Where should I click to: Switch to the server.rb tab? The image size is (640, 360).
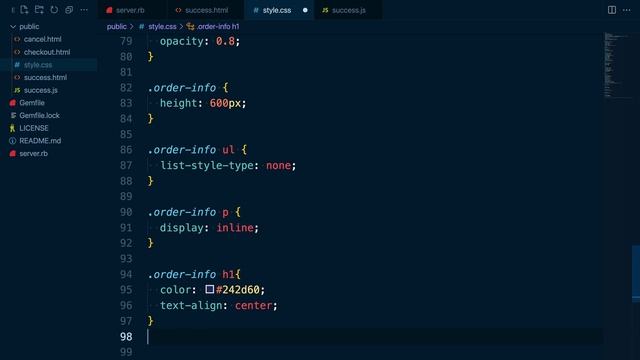click(x=130, y=10)
